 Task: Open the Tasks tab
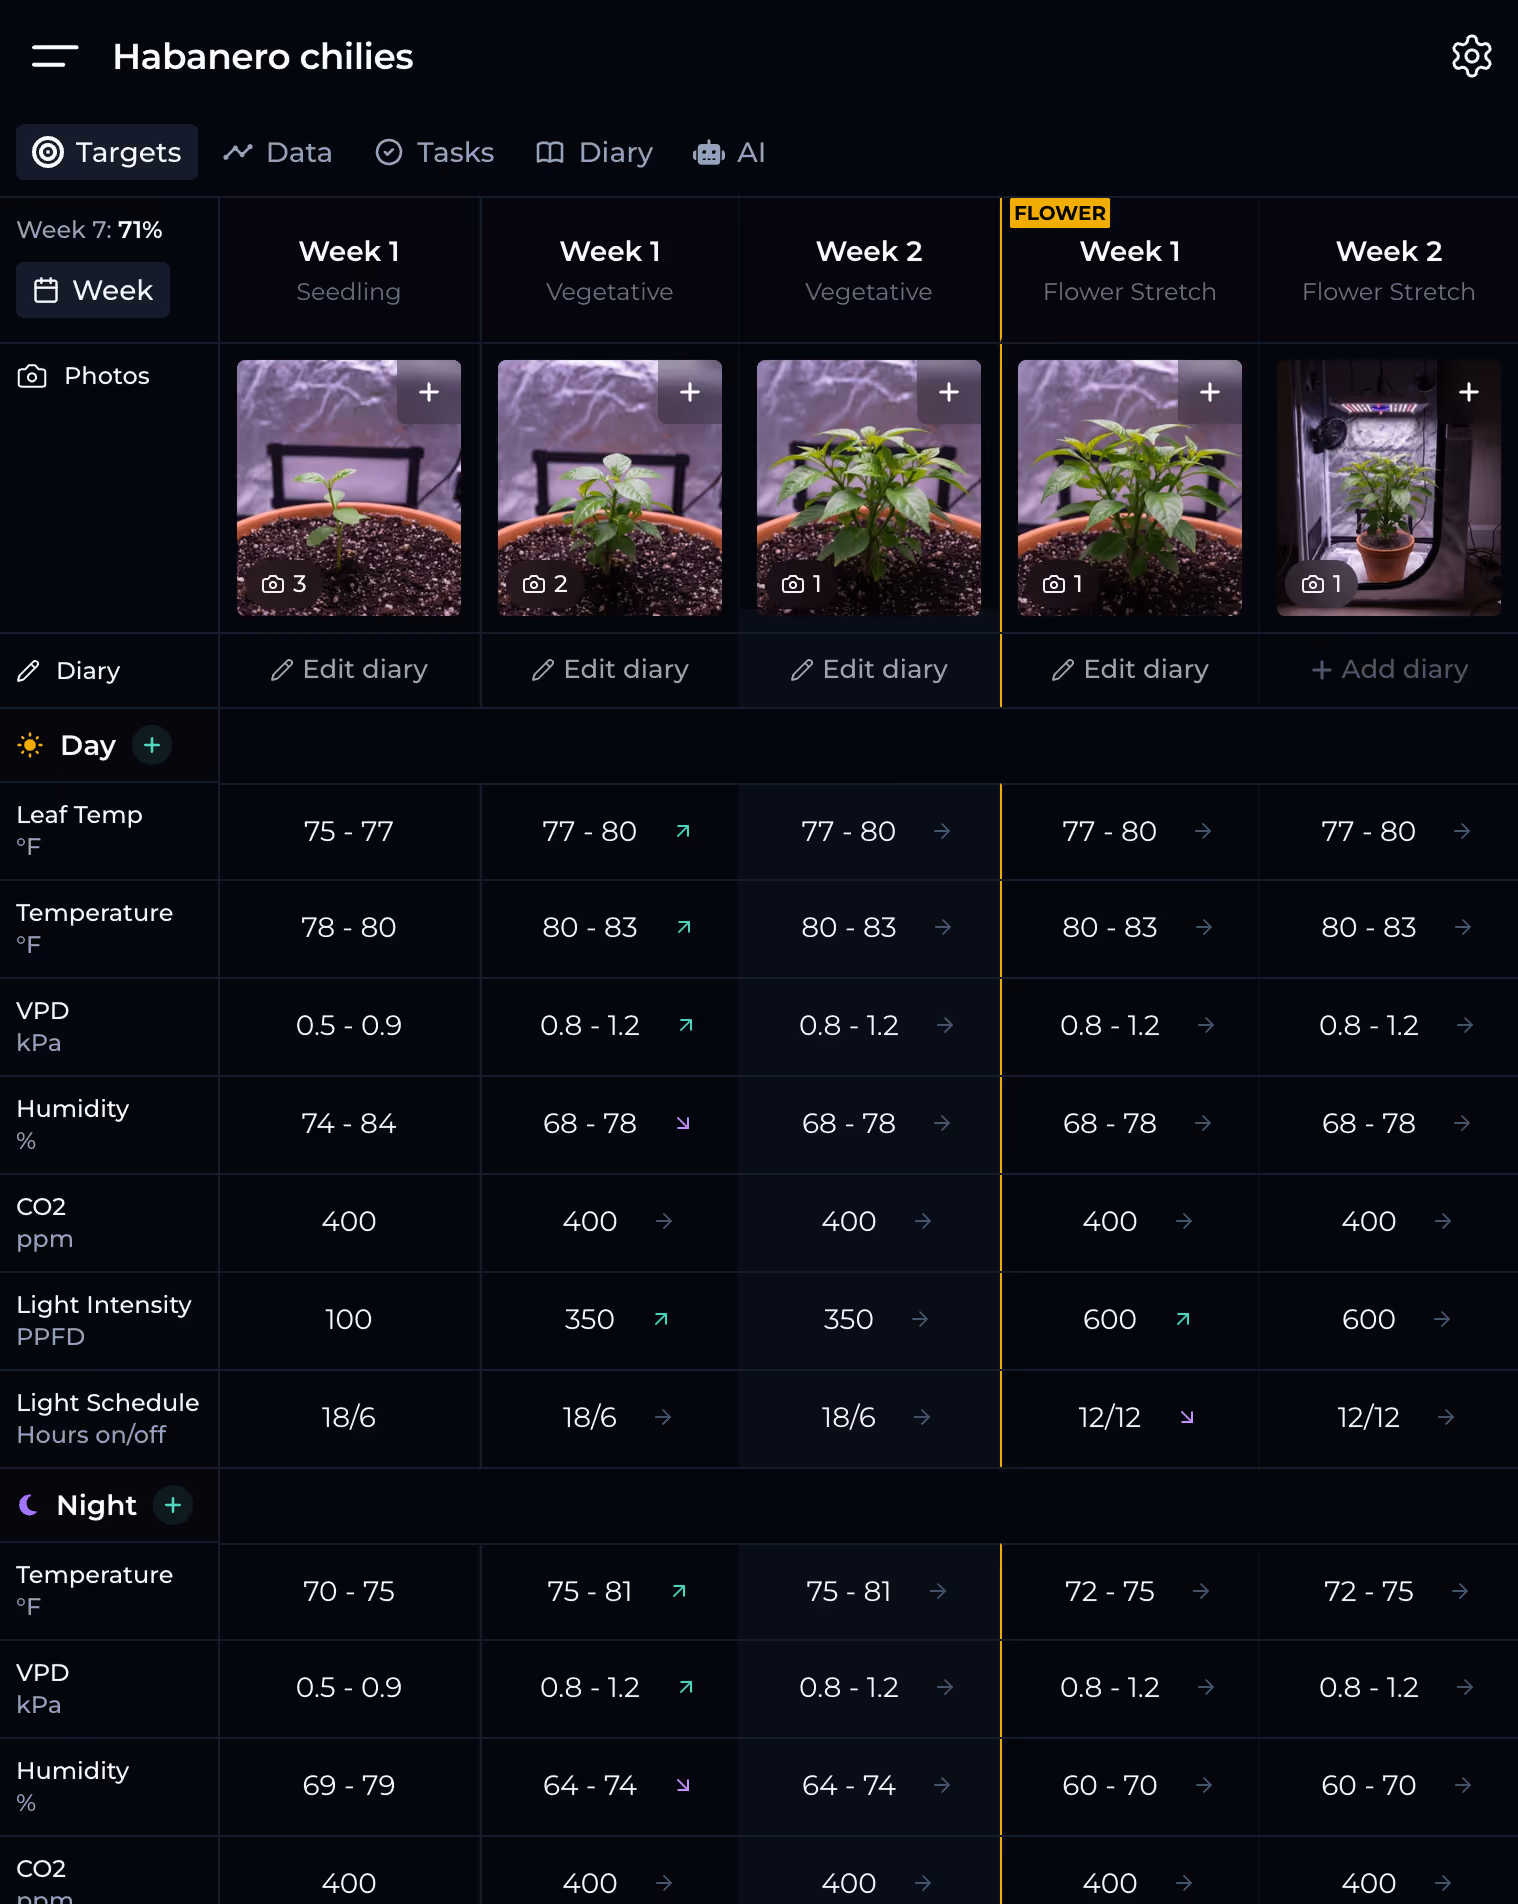(435, 152)
